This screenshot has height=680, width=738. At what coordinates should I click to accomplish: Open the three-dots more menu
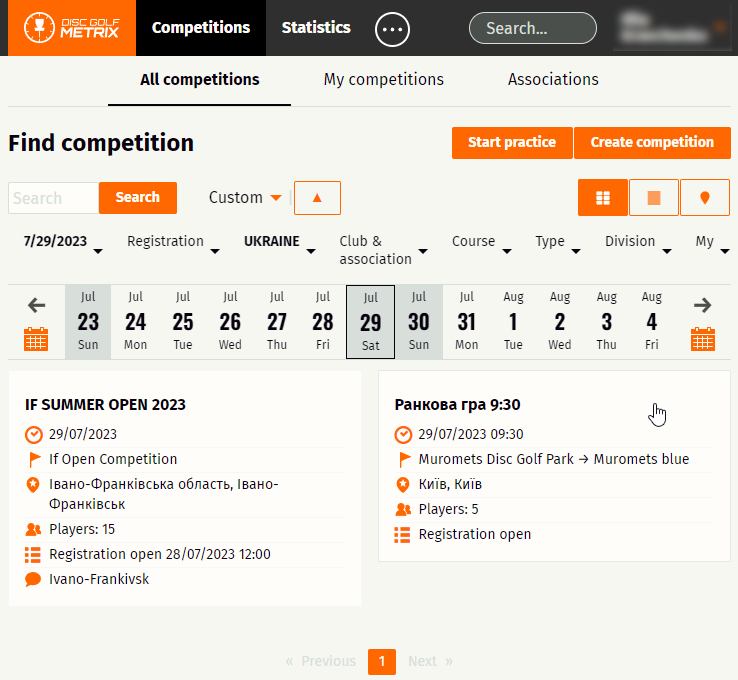coord(392,29)
